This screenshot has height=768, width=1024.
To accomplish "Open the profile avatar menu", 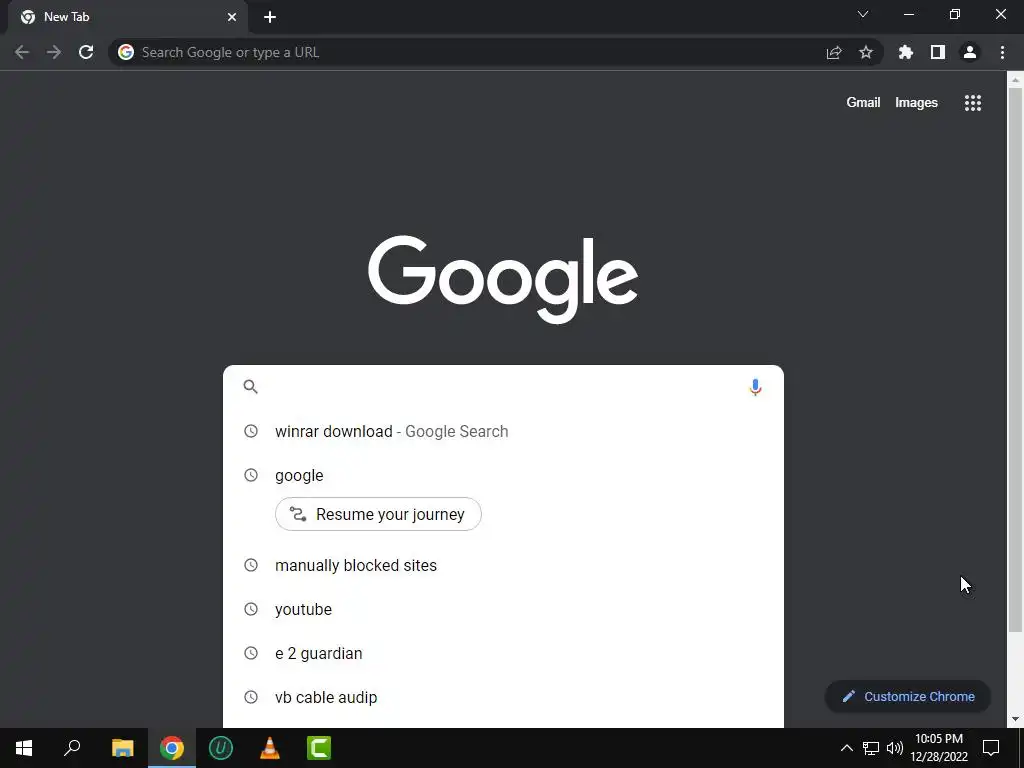I will (x=970, y=52).
